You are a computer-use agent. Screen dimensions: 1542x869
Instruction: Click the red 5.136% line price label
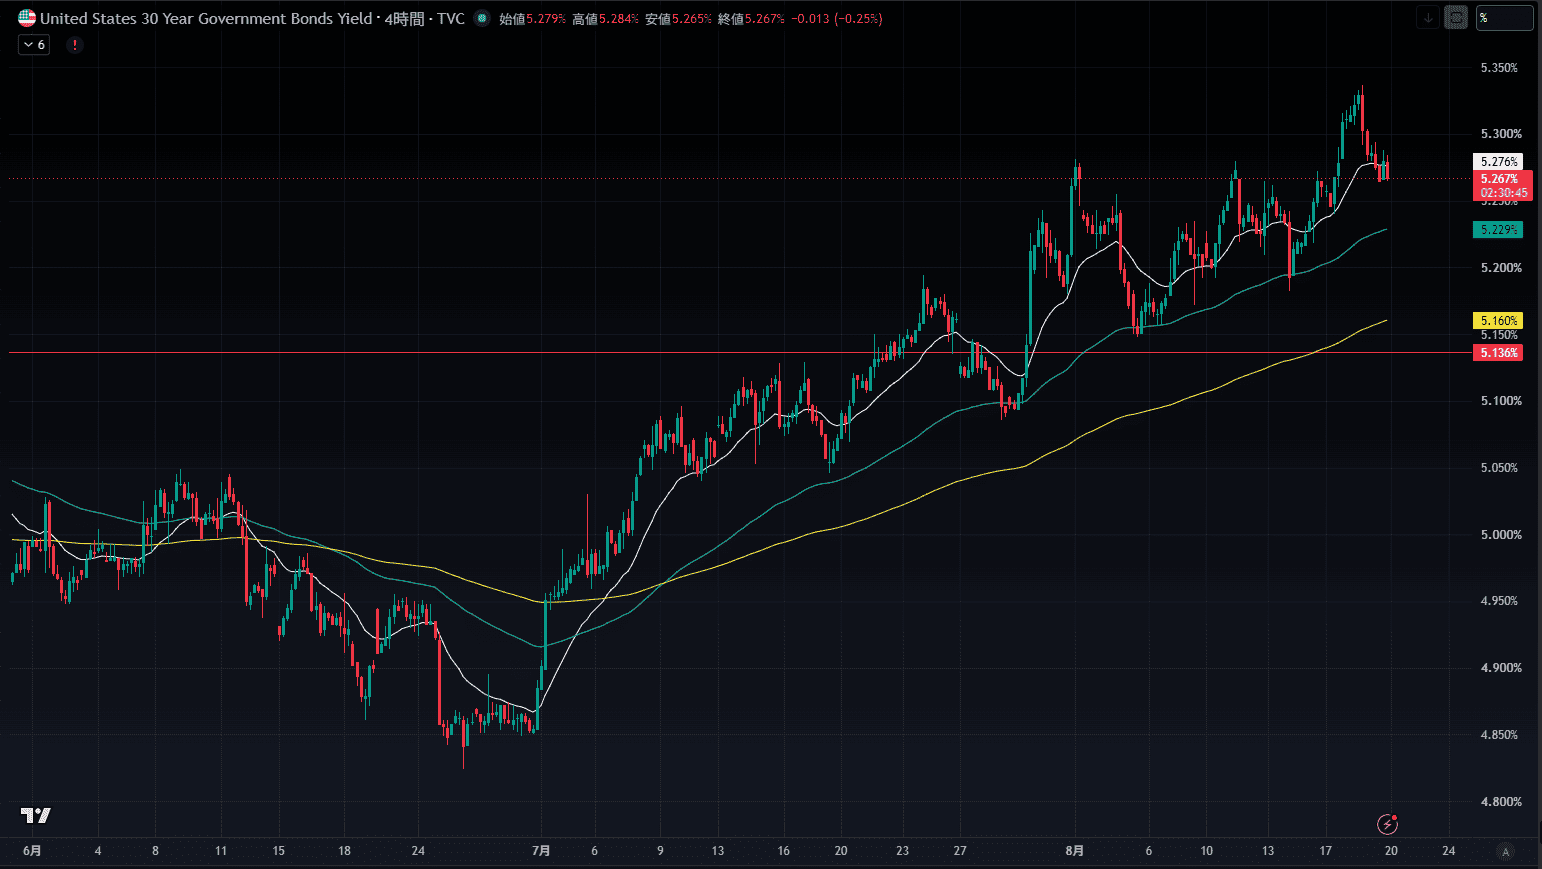point(1498,353)
